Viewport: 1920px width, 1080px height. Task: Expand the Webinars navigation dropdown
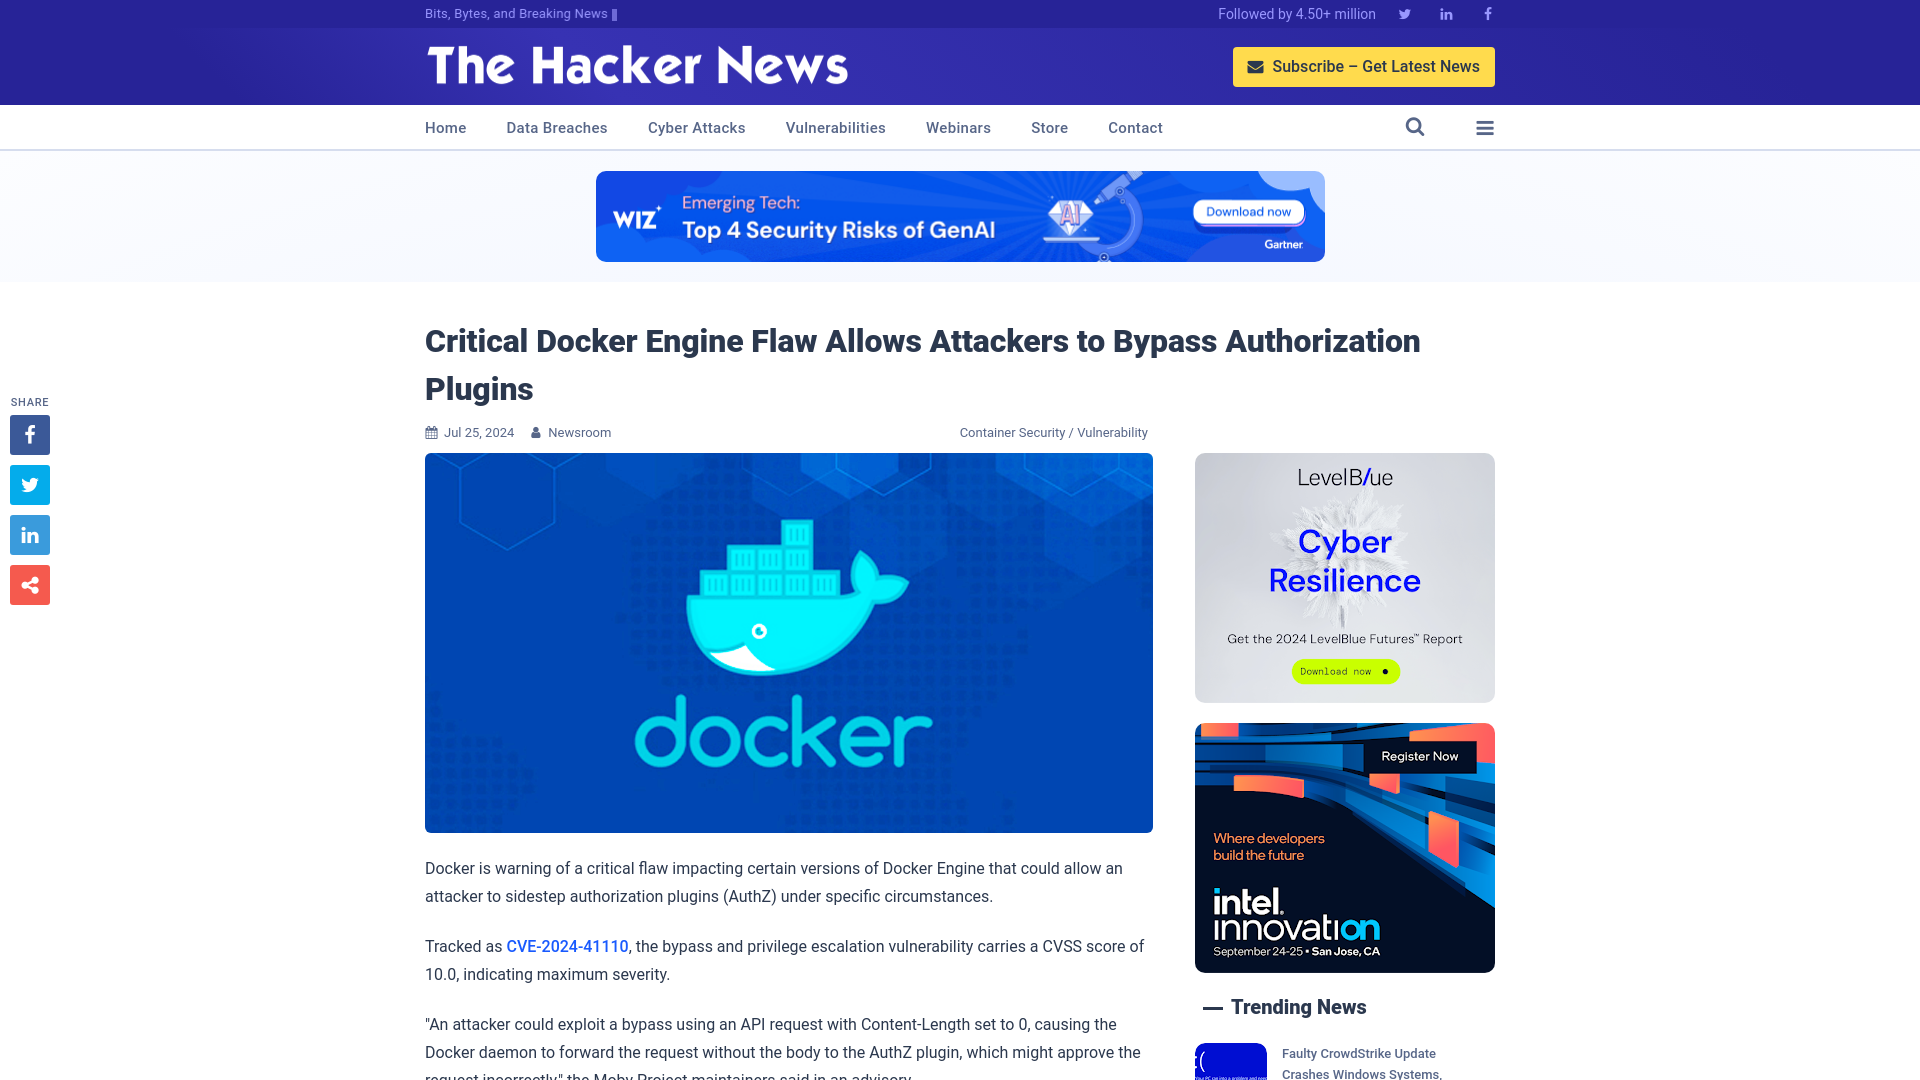pos(957,127)
